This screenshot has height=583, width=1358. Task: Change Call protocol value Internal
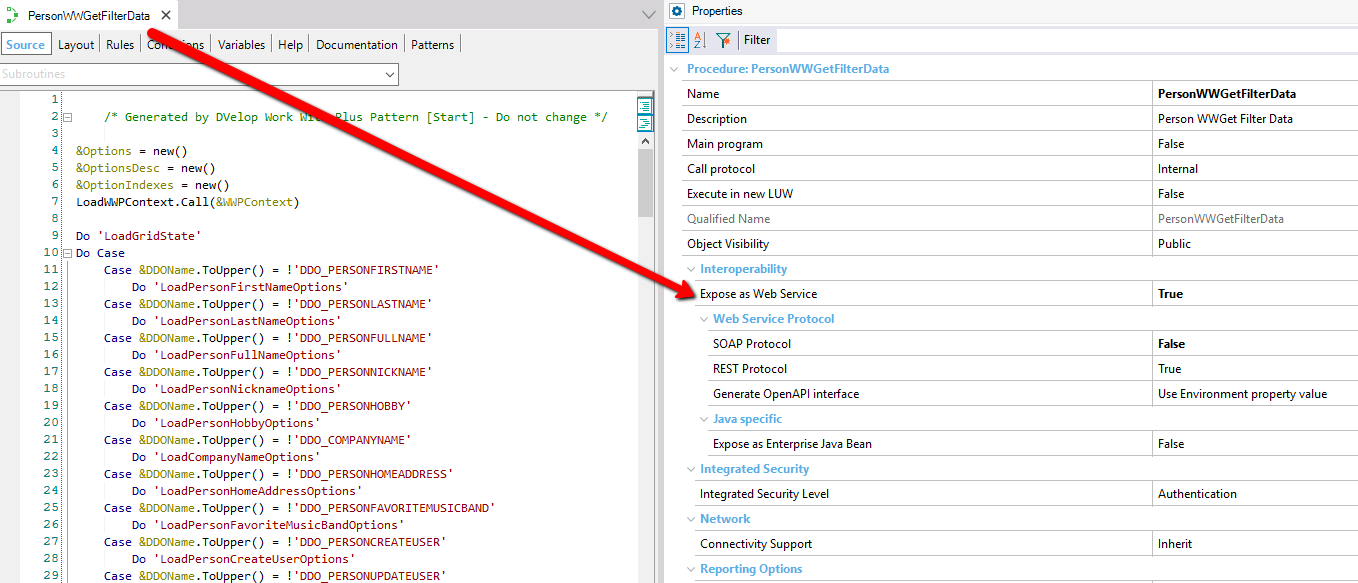1255,169
